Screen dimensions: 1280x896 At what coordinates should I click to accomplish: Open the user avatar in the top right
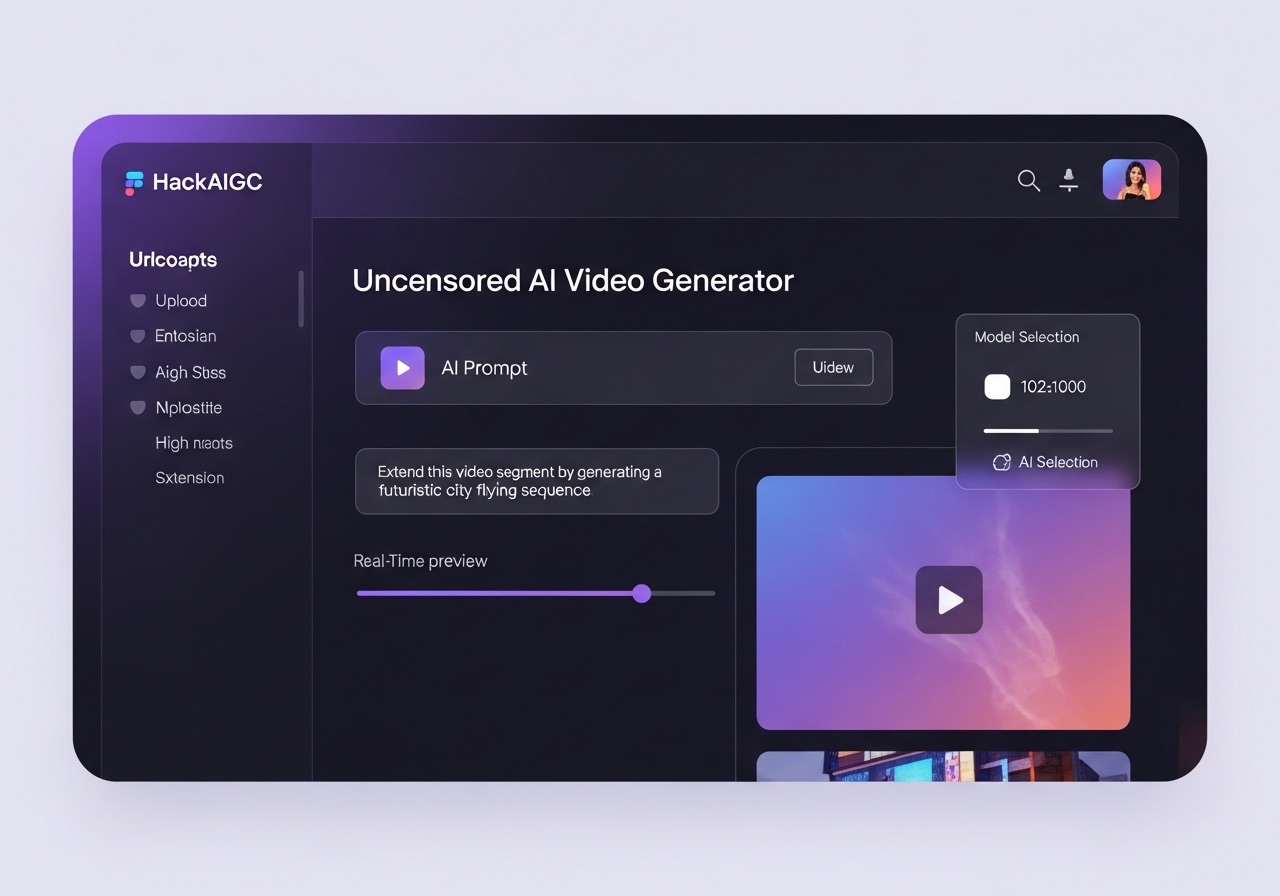(1131, 180)
